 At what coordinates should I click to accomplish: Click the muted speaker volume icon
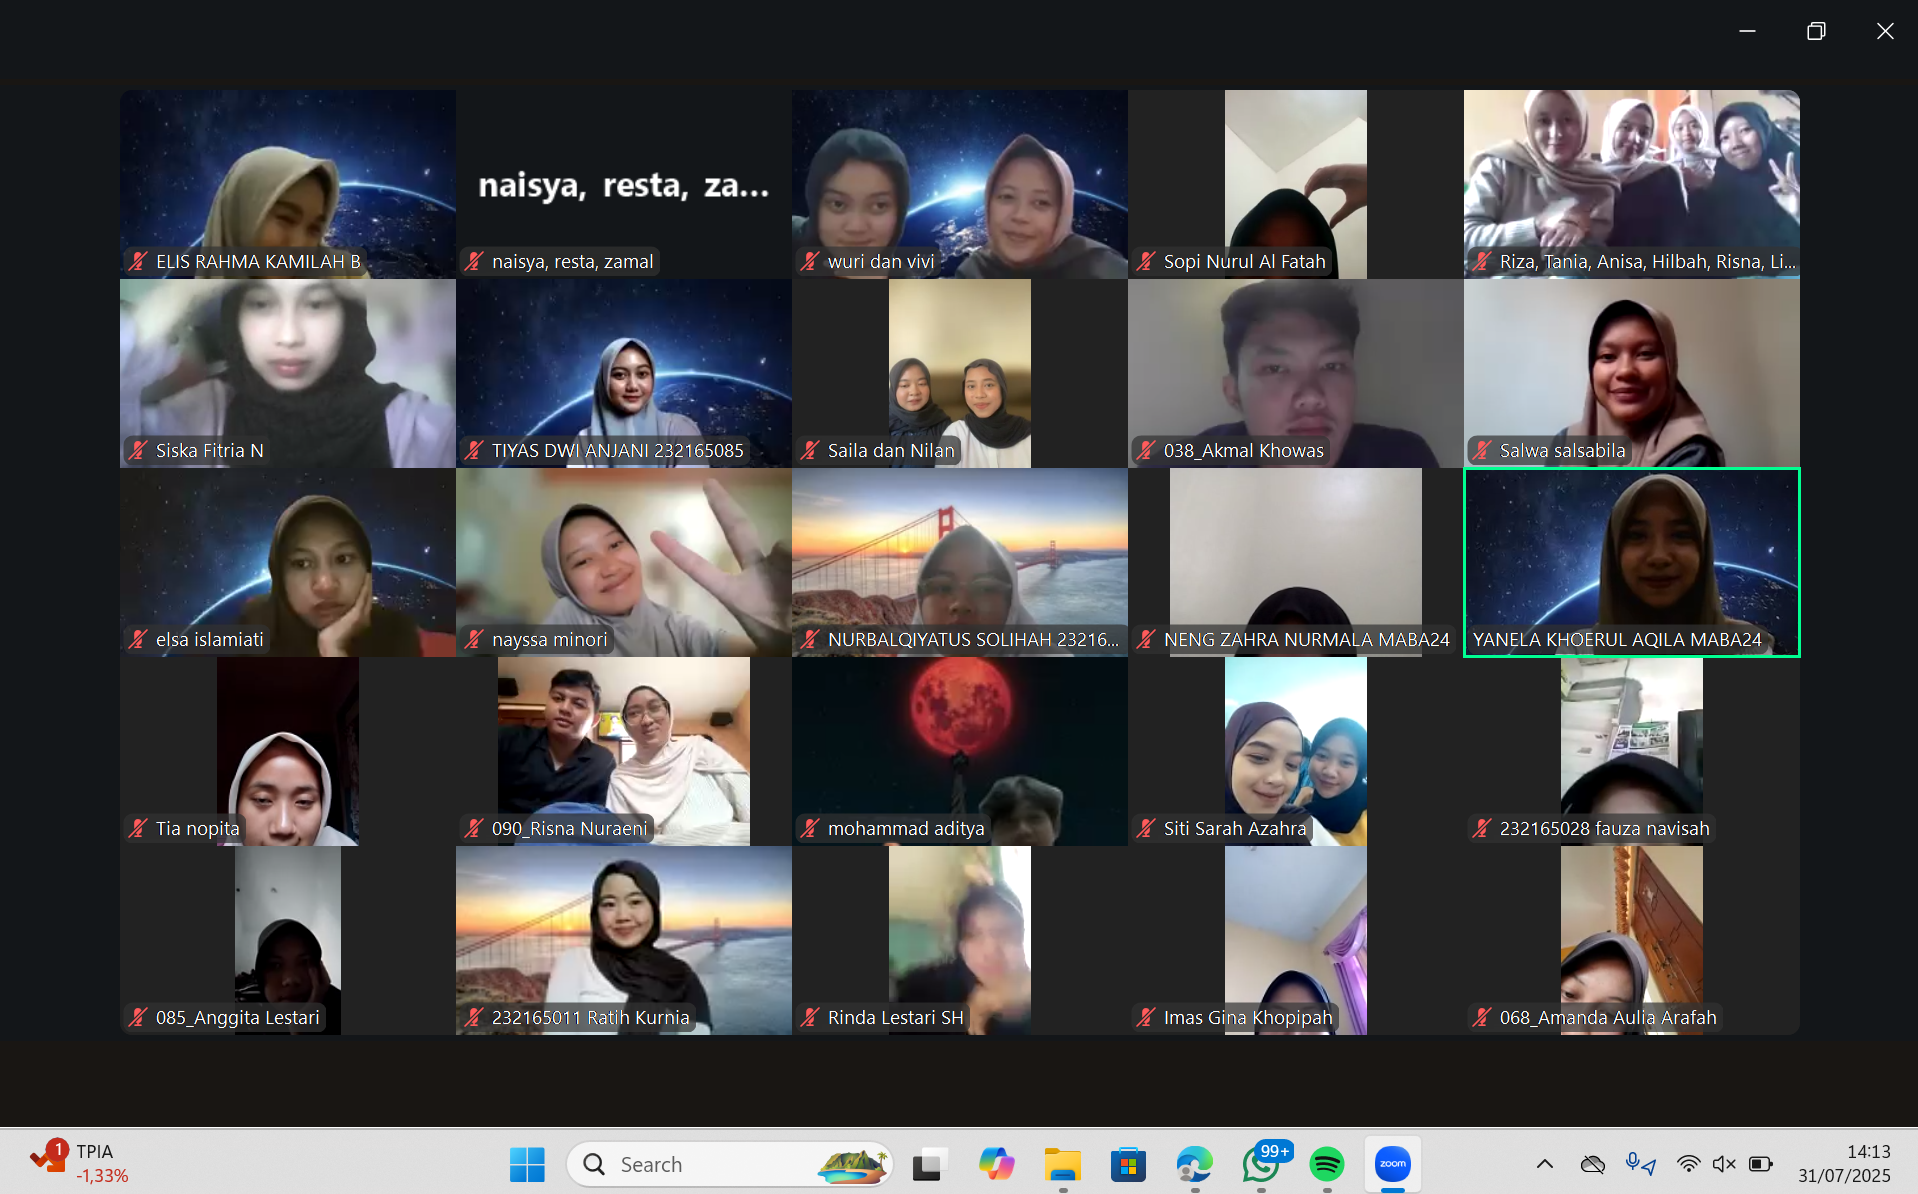tap(1723, 1164)
